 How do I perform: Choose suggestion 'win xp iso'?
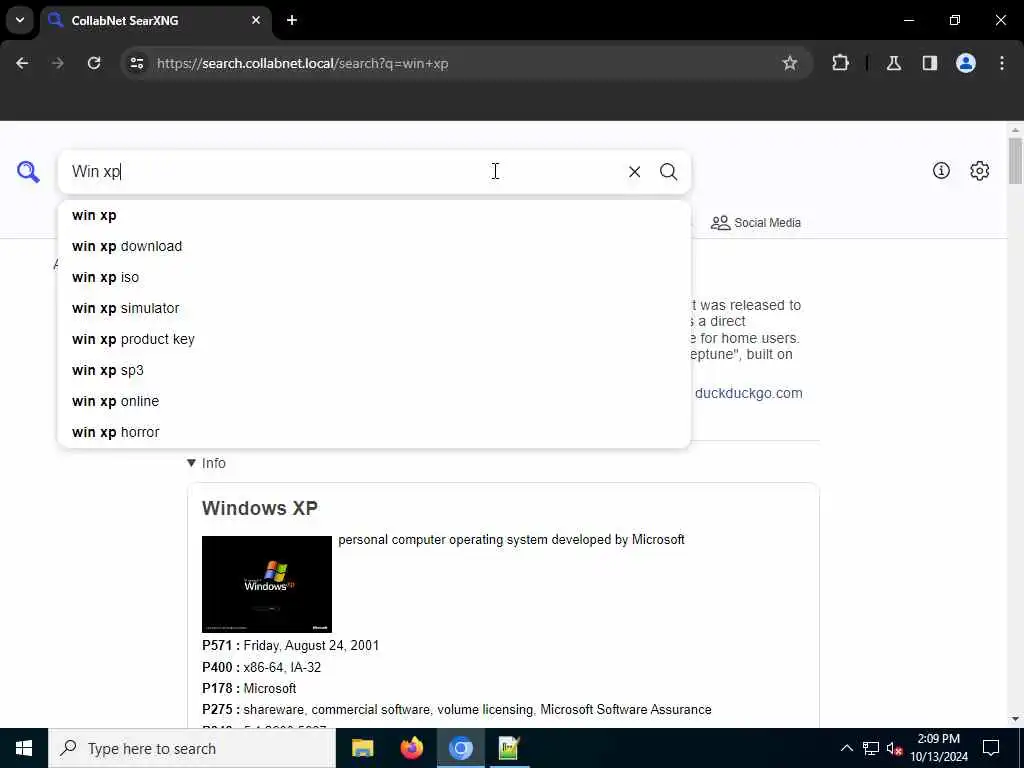click(374, 278)
